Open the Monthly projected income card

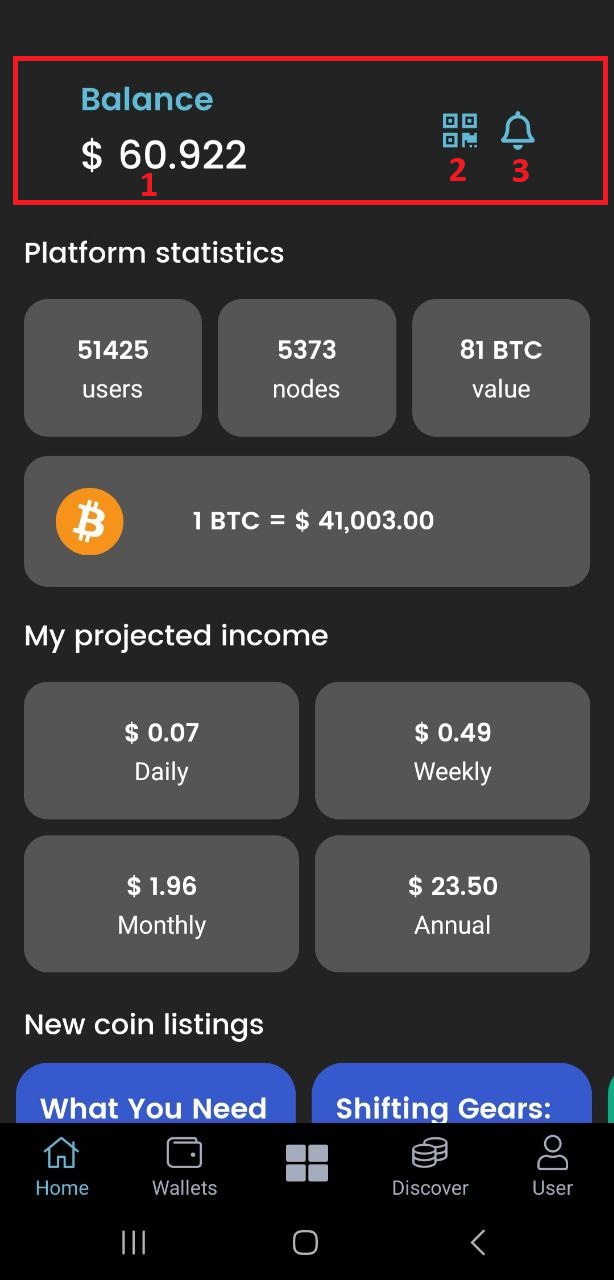pos(161,904)
